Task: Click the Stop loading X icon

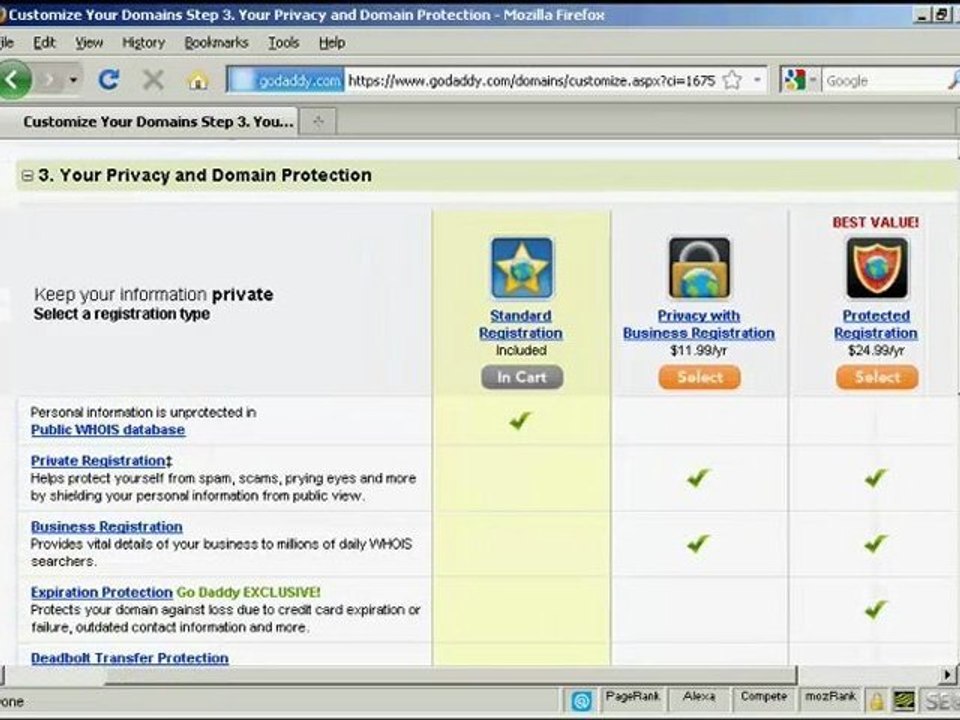Action: coord(153,80)
